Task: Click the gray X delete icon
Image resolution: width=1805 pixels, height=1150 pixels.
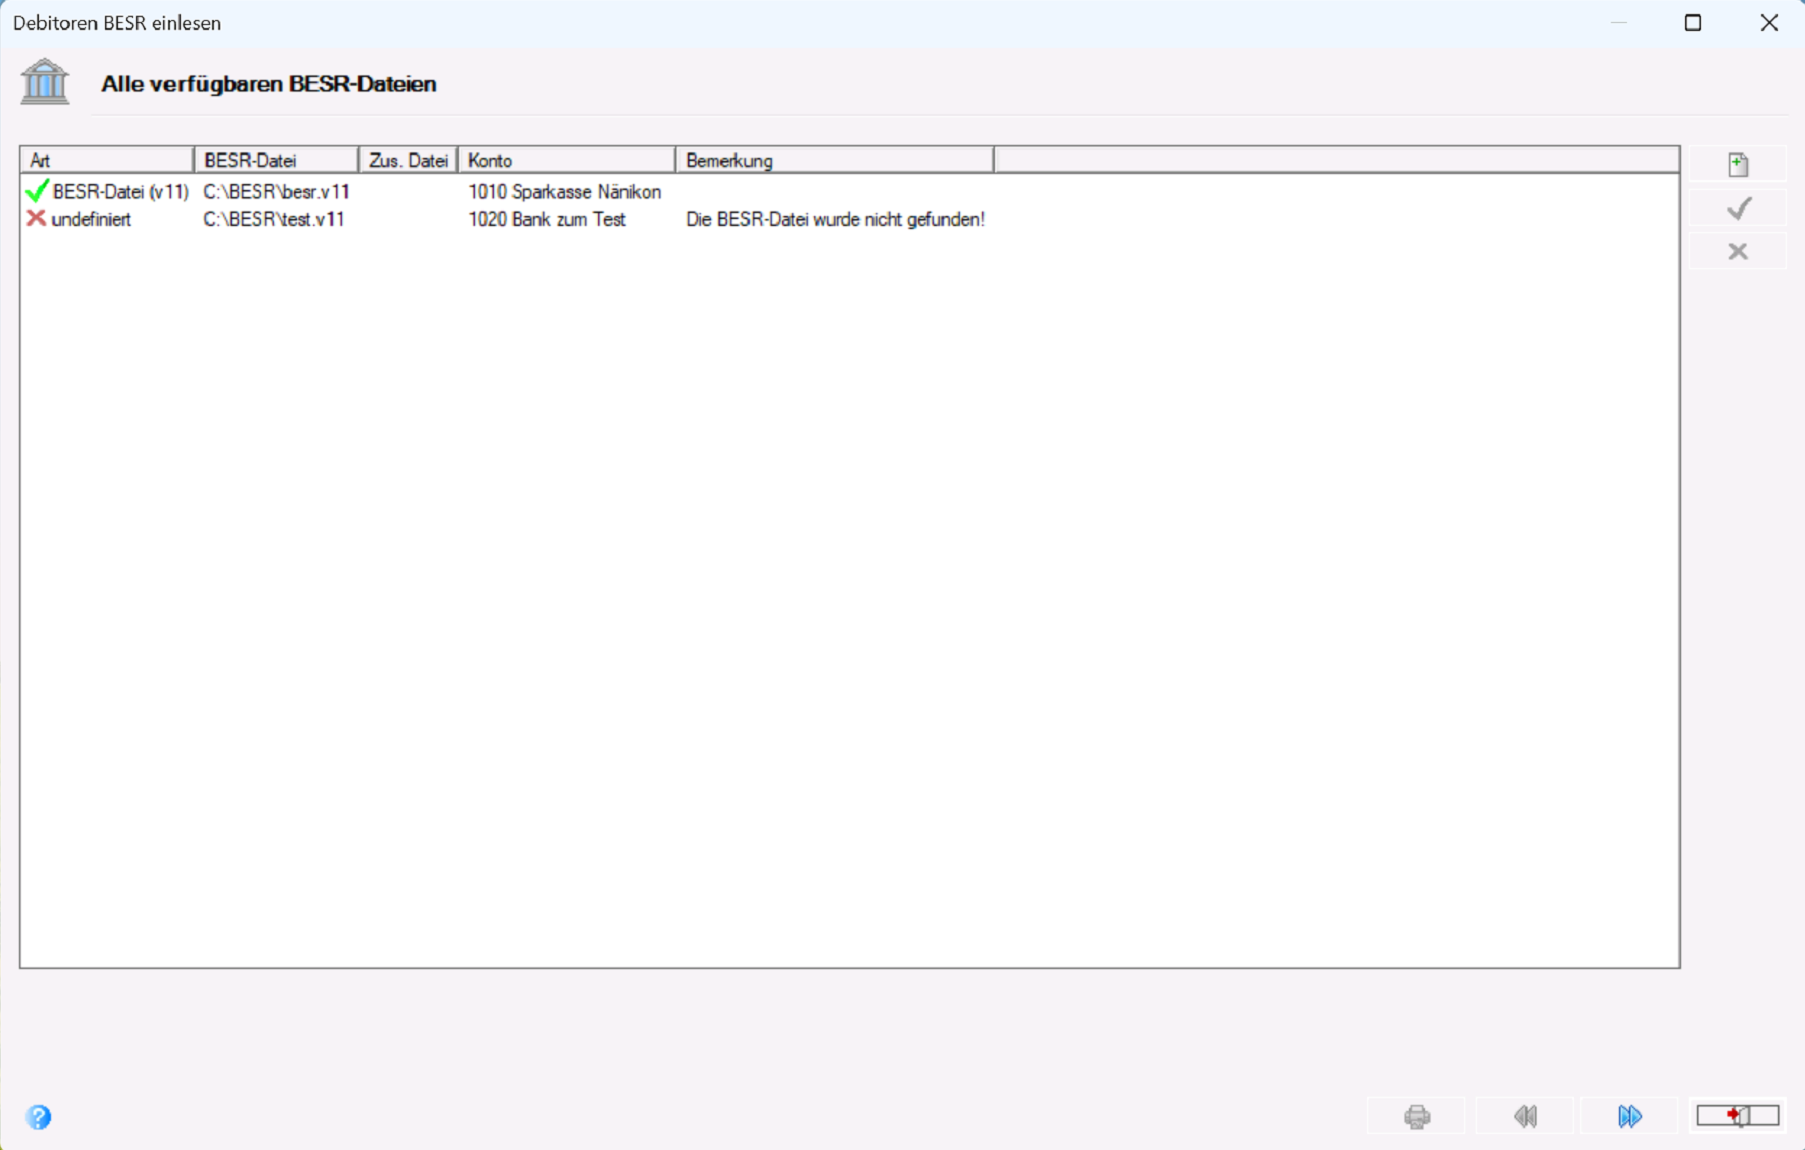Action: 1738,251
